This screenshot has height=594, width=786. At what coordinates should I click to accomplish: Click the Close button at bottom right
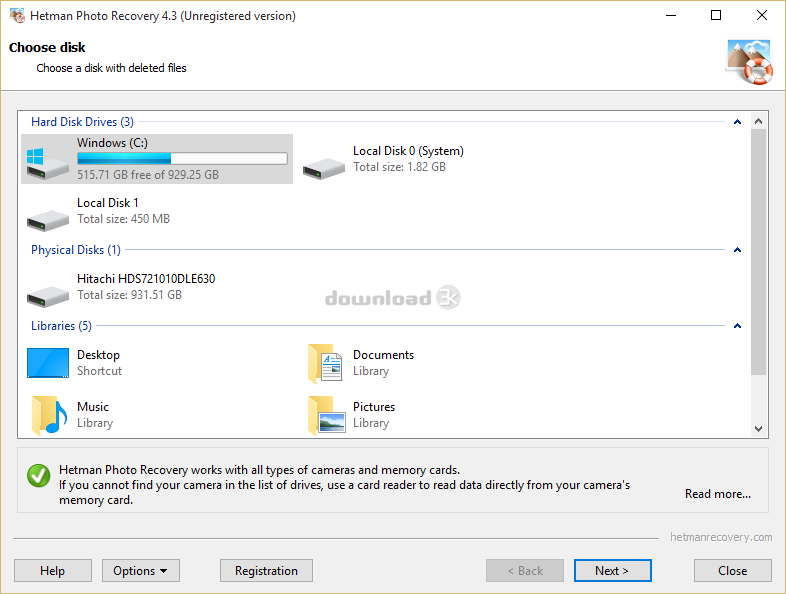tap(732, 571)
